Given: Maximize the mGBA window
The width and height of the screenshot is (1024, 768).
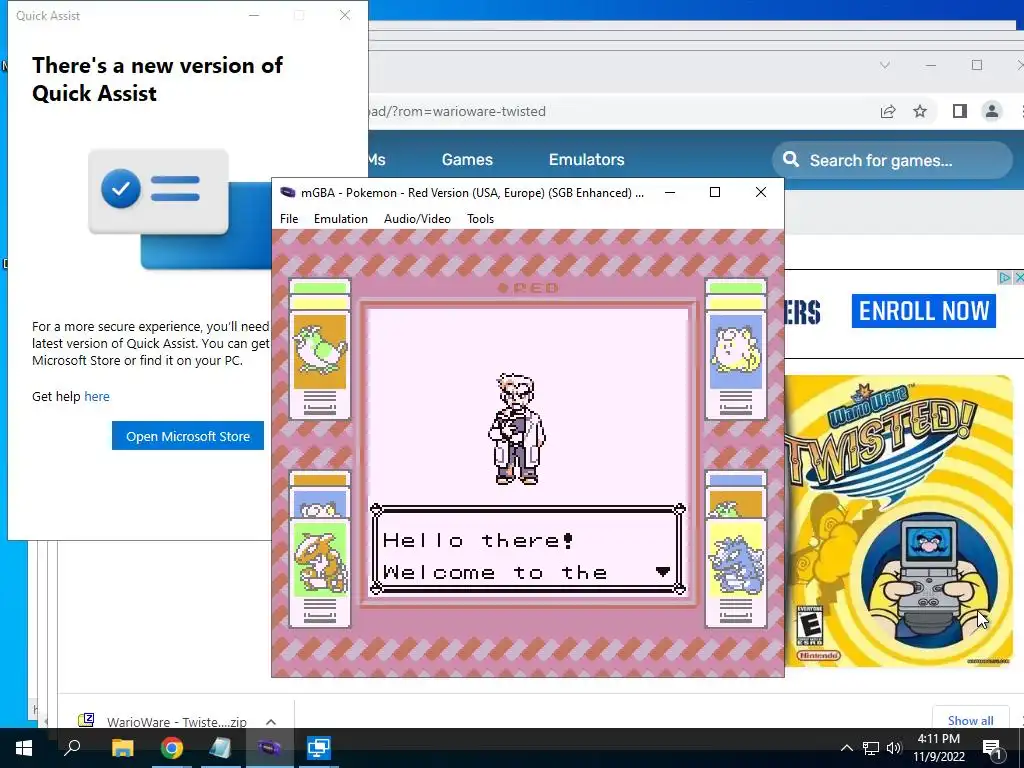Looking at the screenshot, I should coord(715,192).
